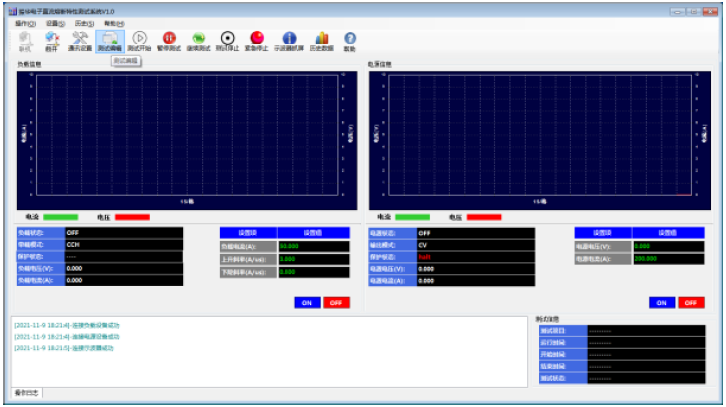Switch OFF the load in left panel
The image size is (726, 407).
tap(336, 302)
